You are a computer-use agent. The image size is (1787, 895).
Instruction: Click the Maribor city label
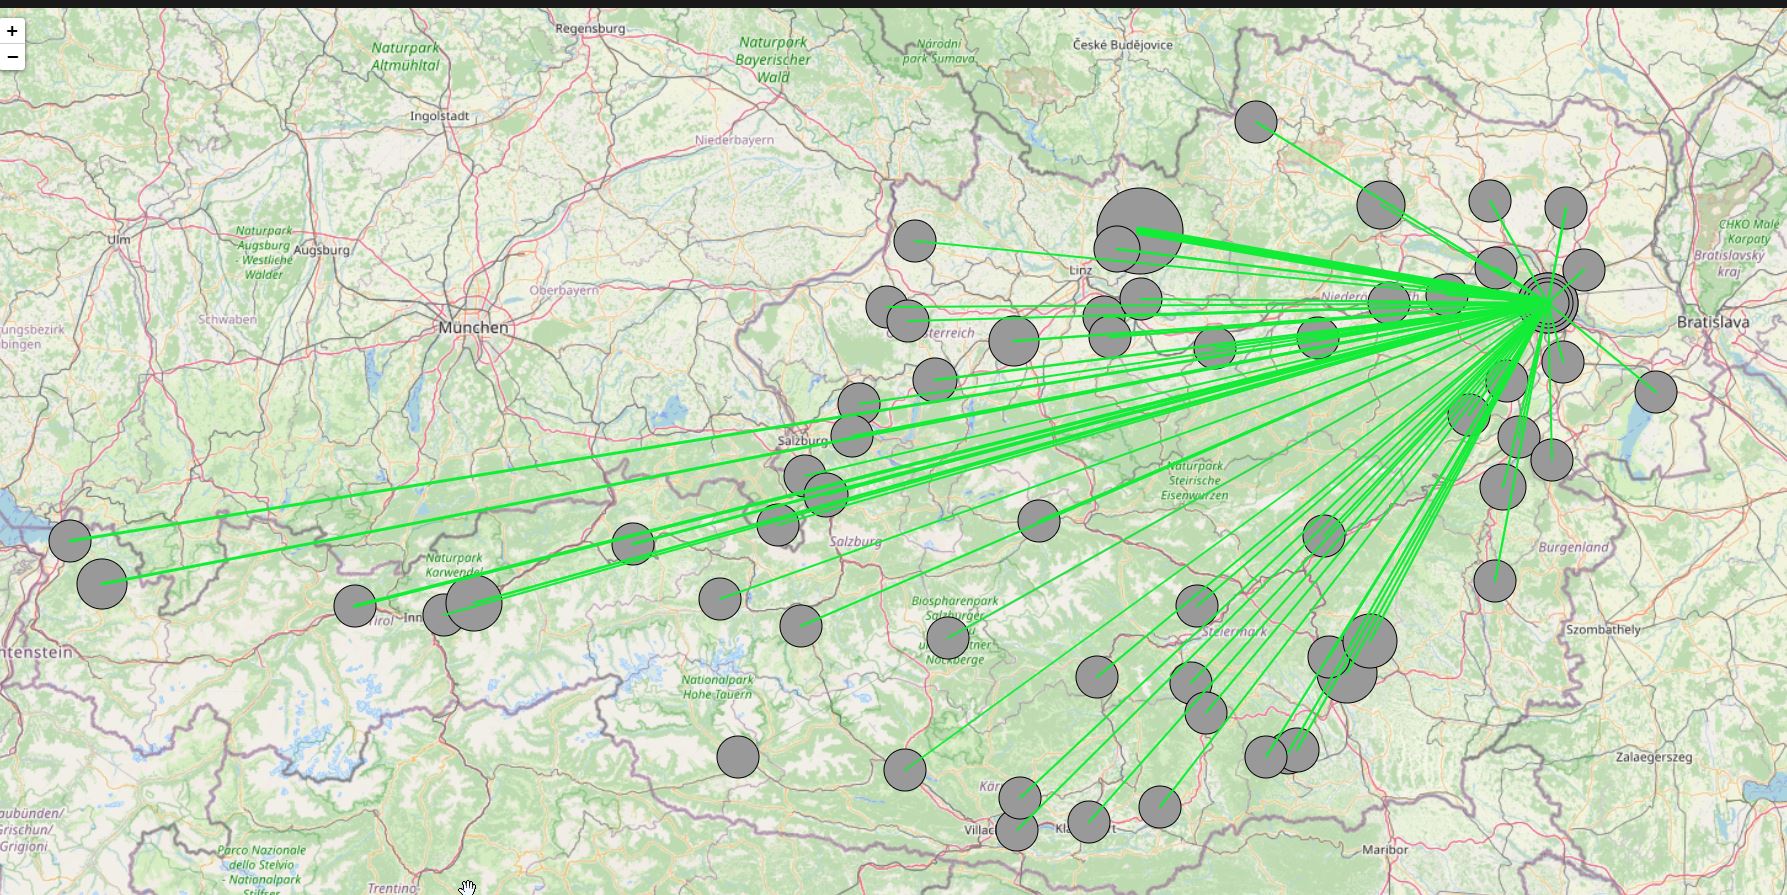click(x=1385, y=850)
